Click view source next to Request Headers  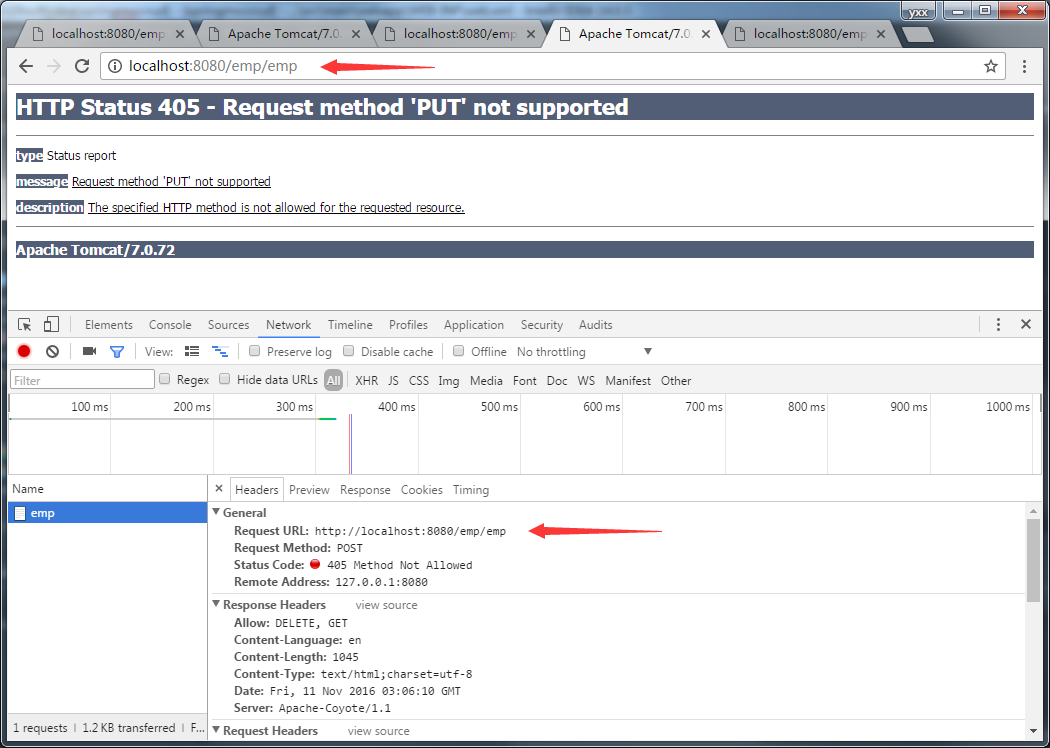[x=378, y=731]
